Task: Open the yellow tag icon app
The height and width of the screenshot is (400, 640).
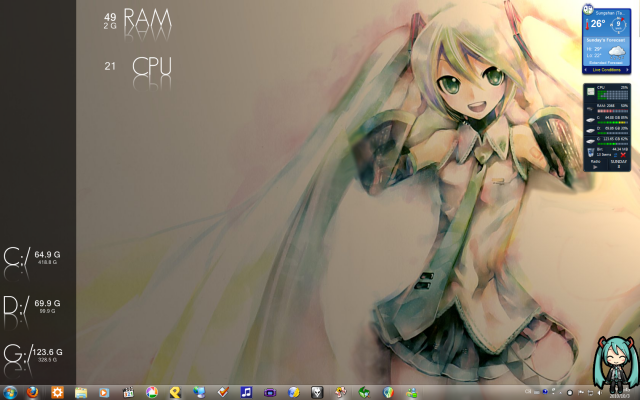Action: tap(175, 393)
